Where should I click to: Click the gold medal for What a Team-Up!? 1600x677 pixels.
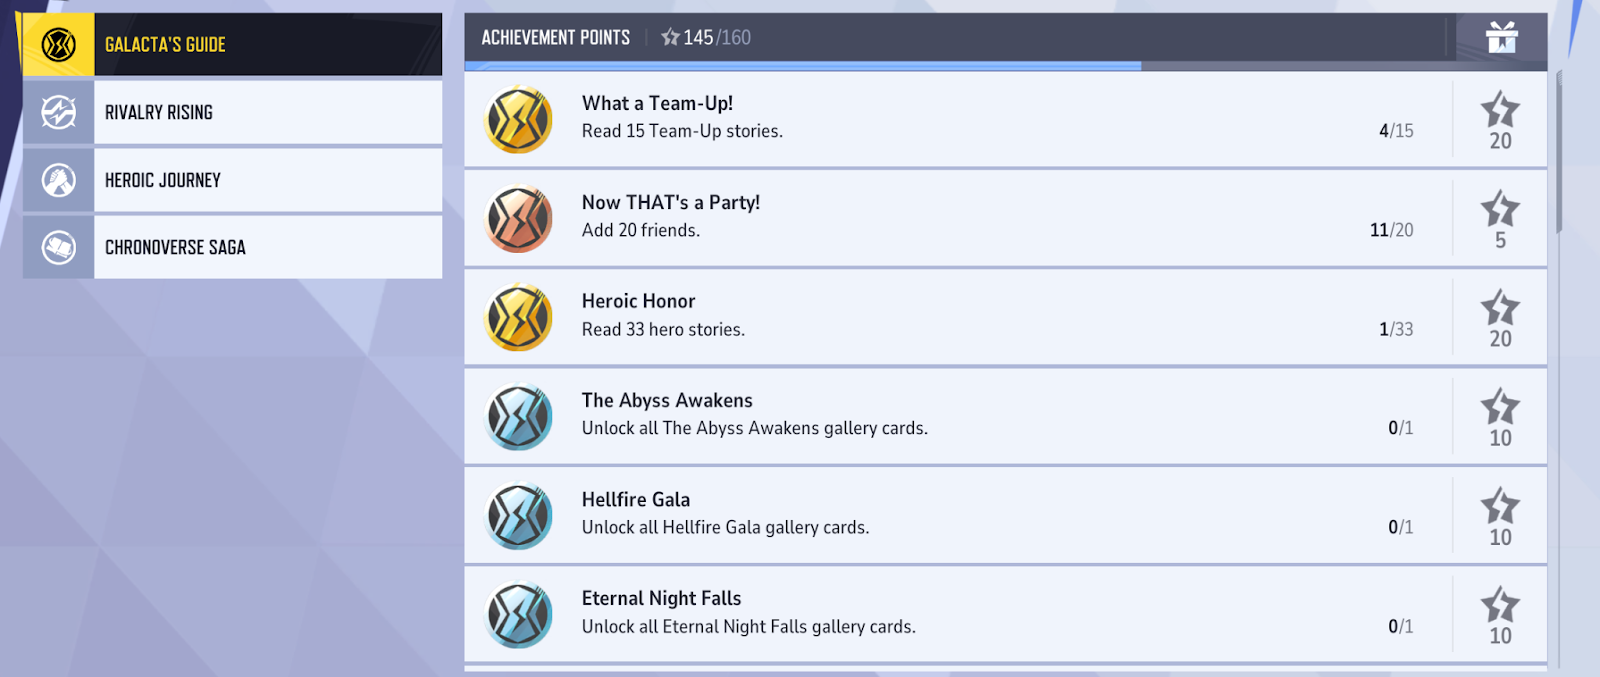tap(518, 120)
